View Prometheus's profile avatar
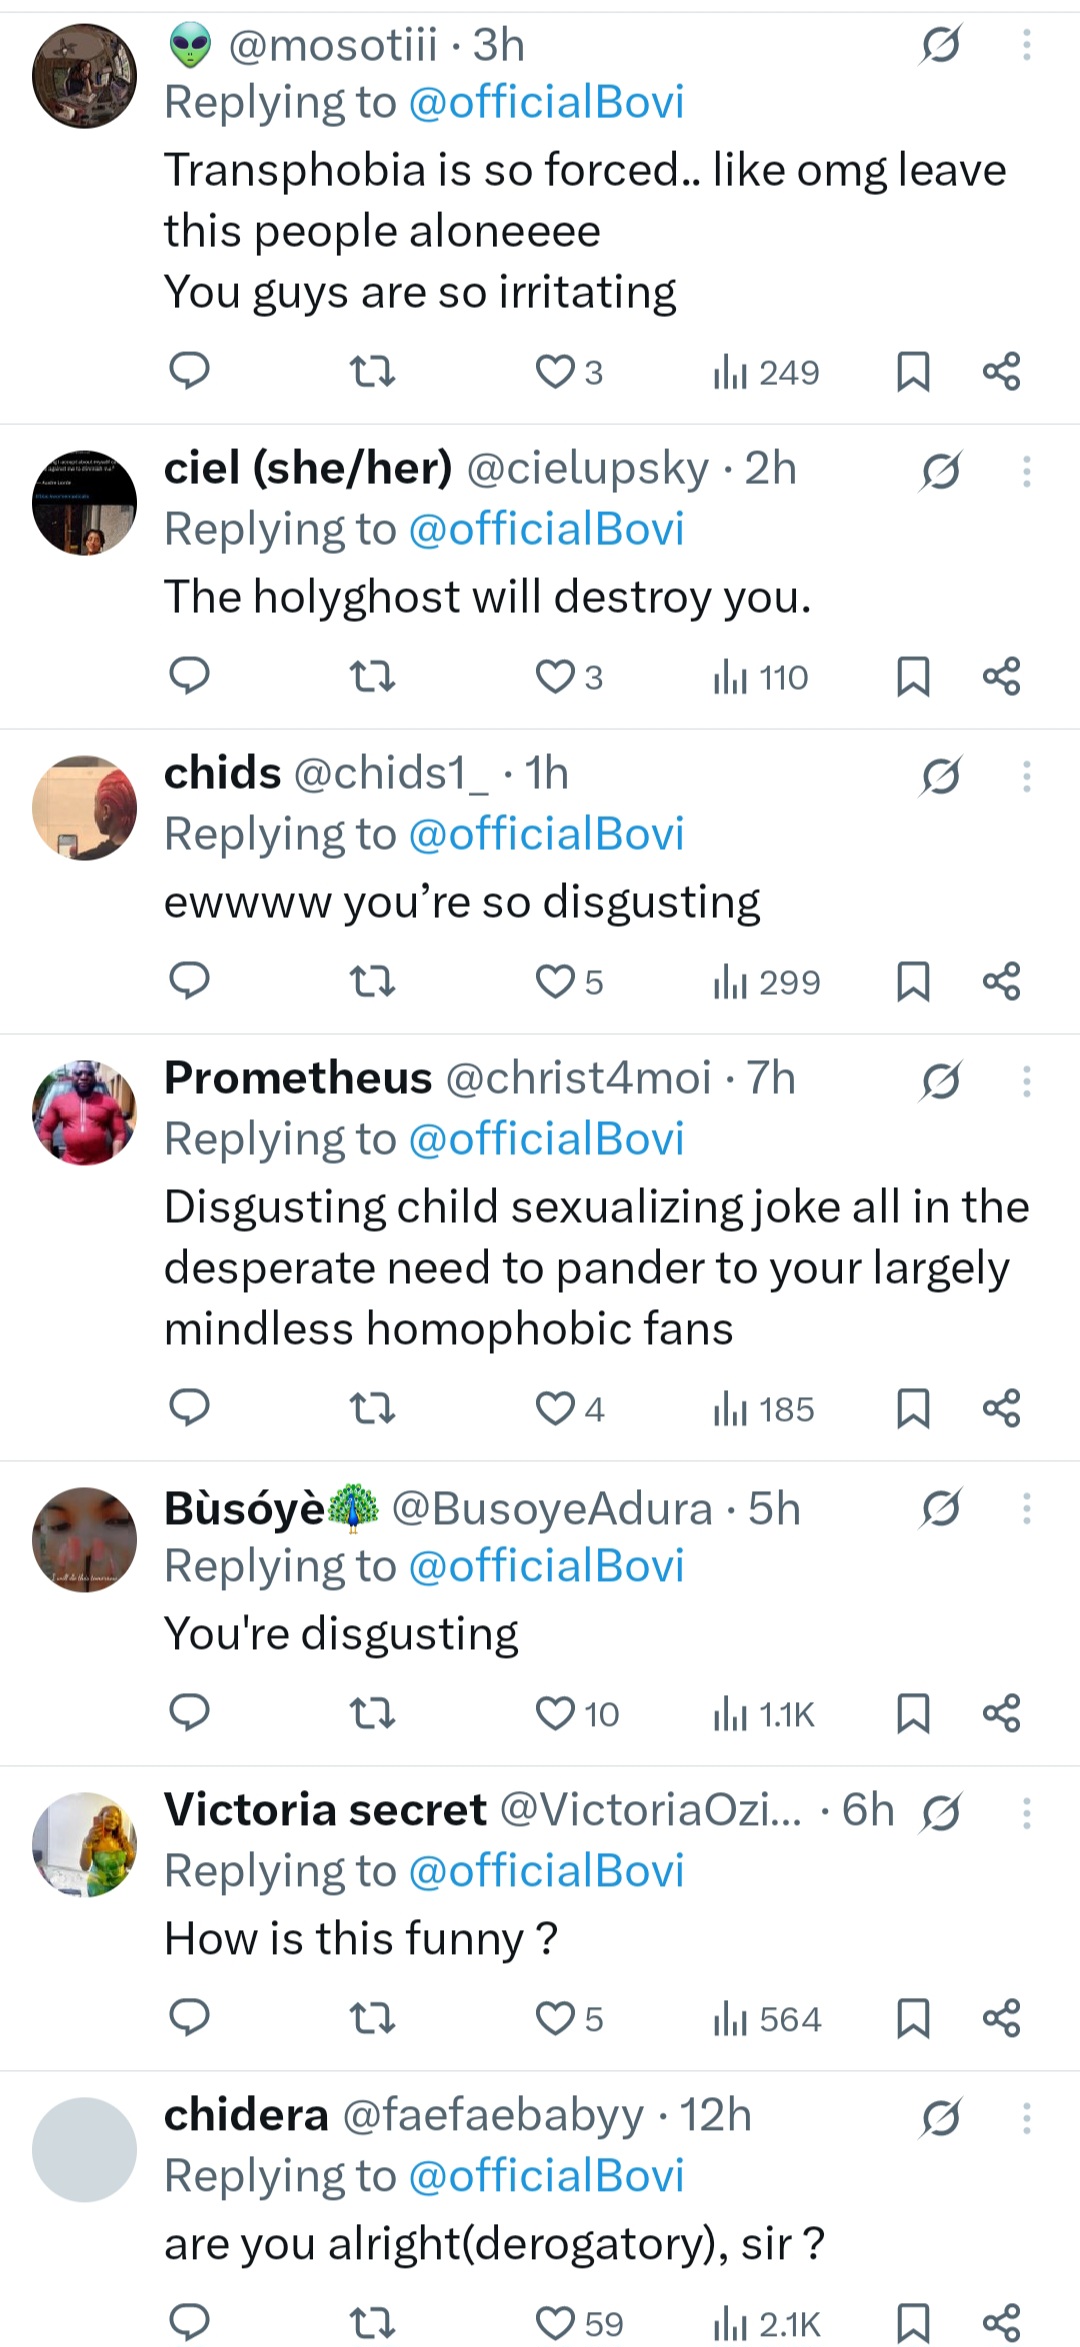The image size is (1080, 2347). (x=84, y=1113)
